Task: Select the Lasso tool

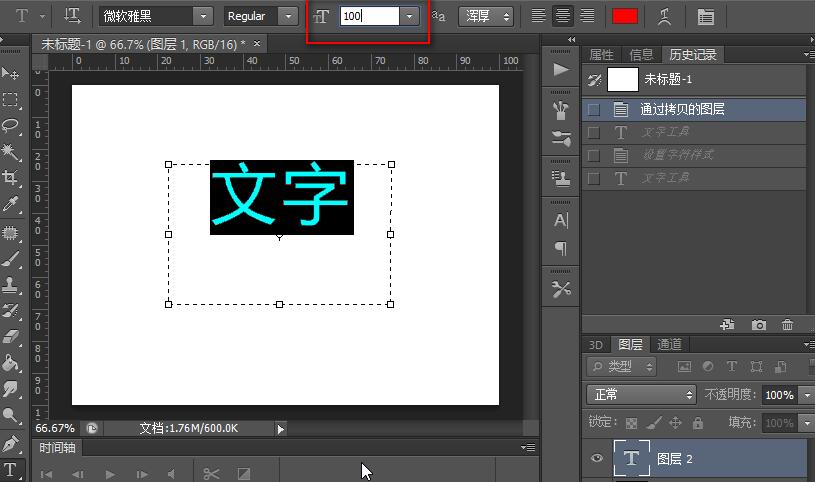Action: pos(11,125)
